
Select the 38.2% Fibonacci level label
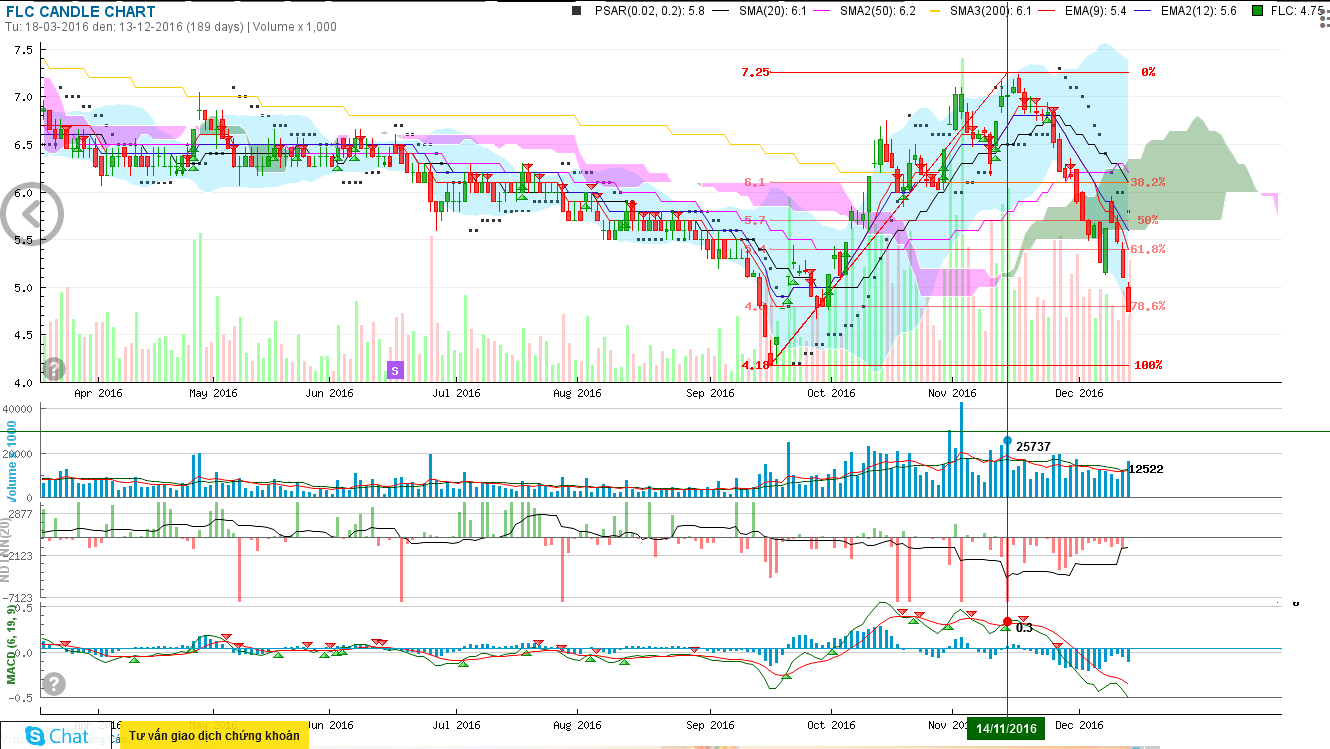(1148, 182)
